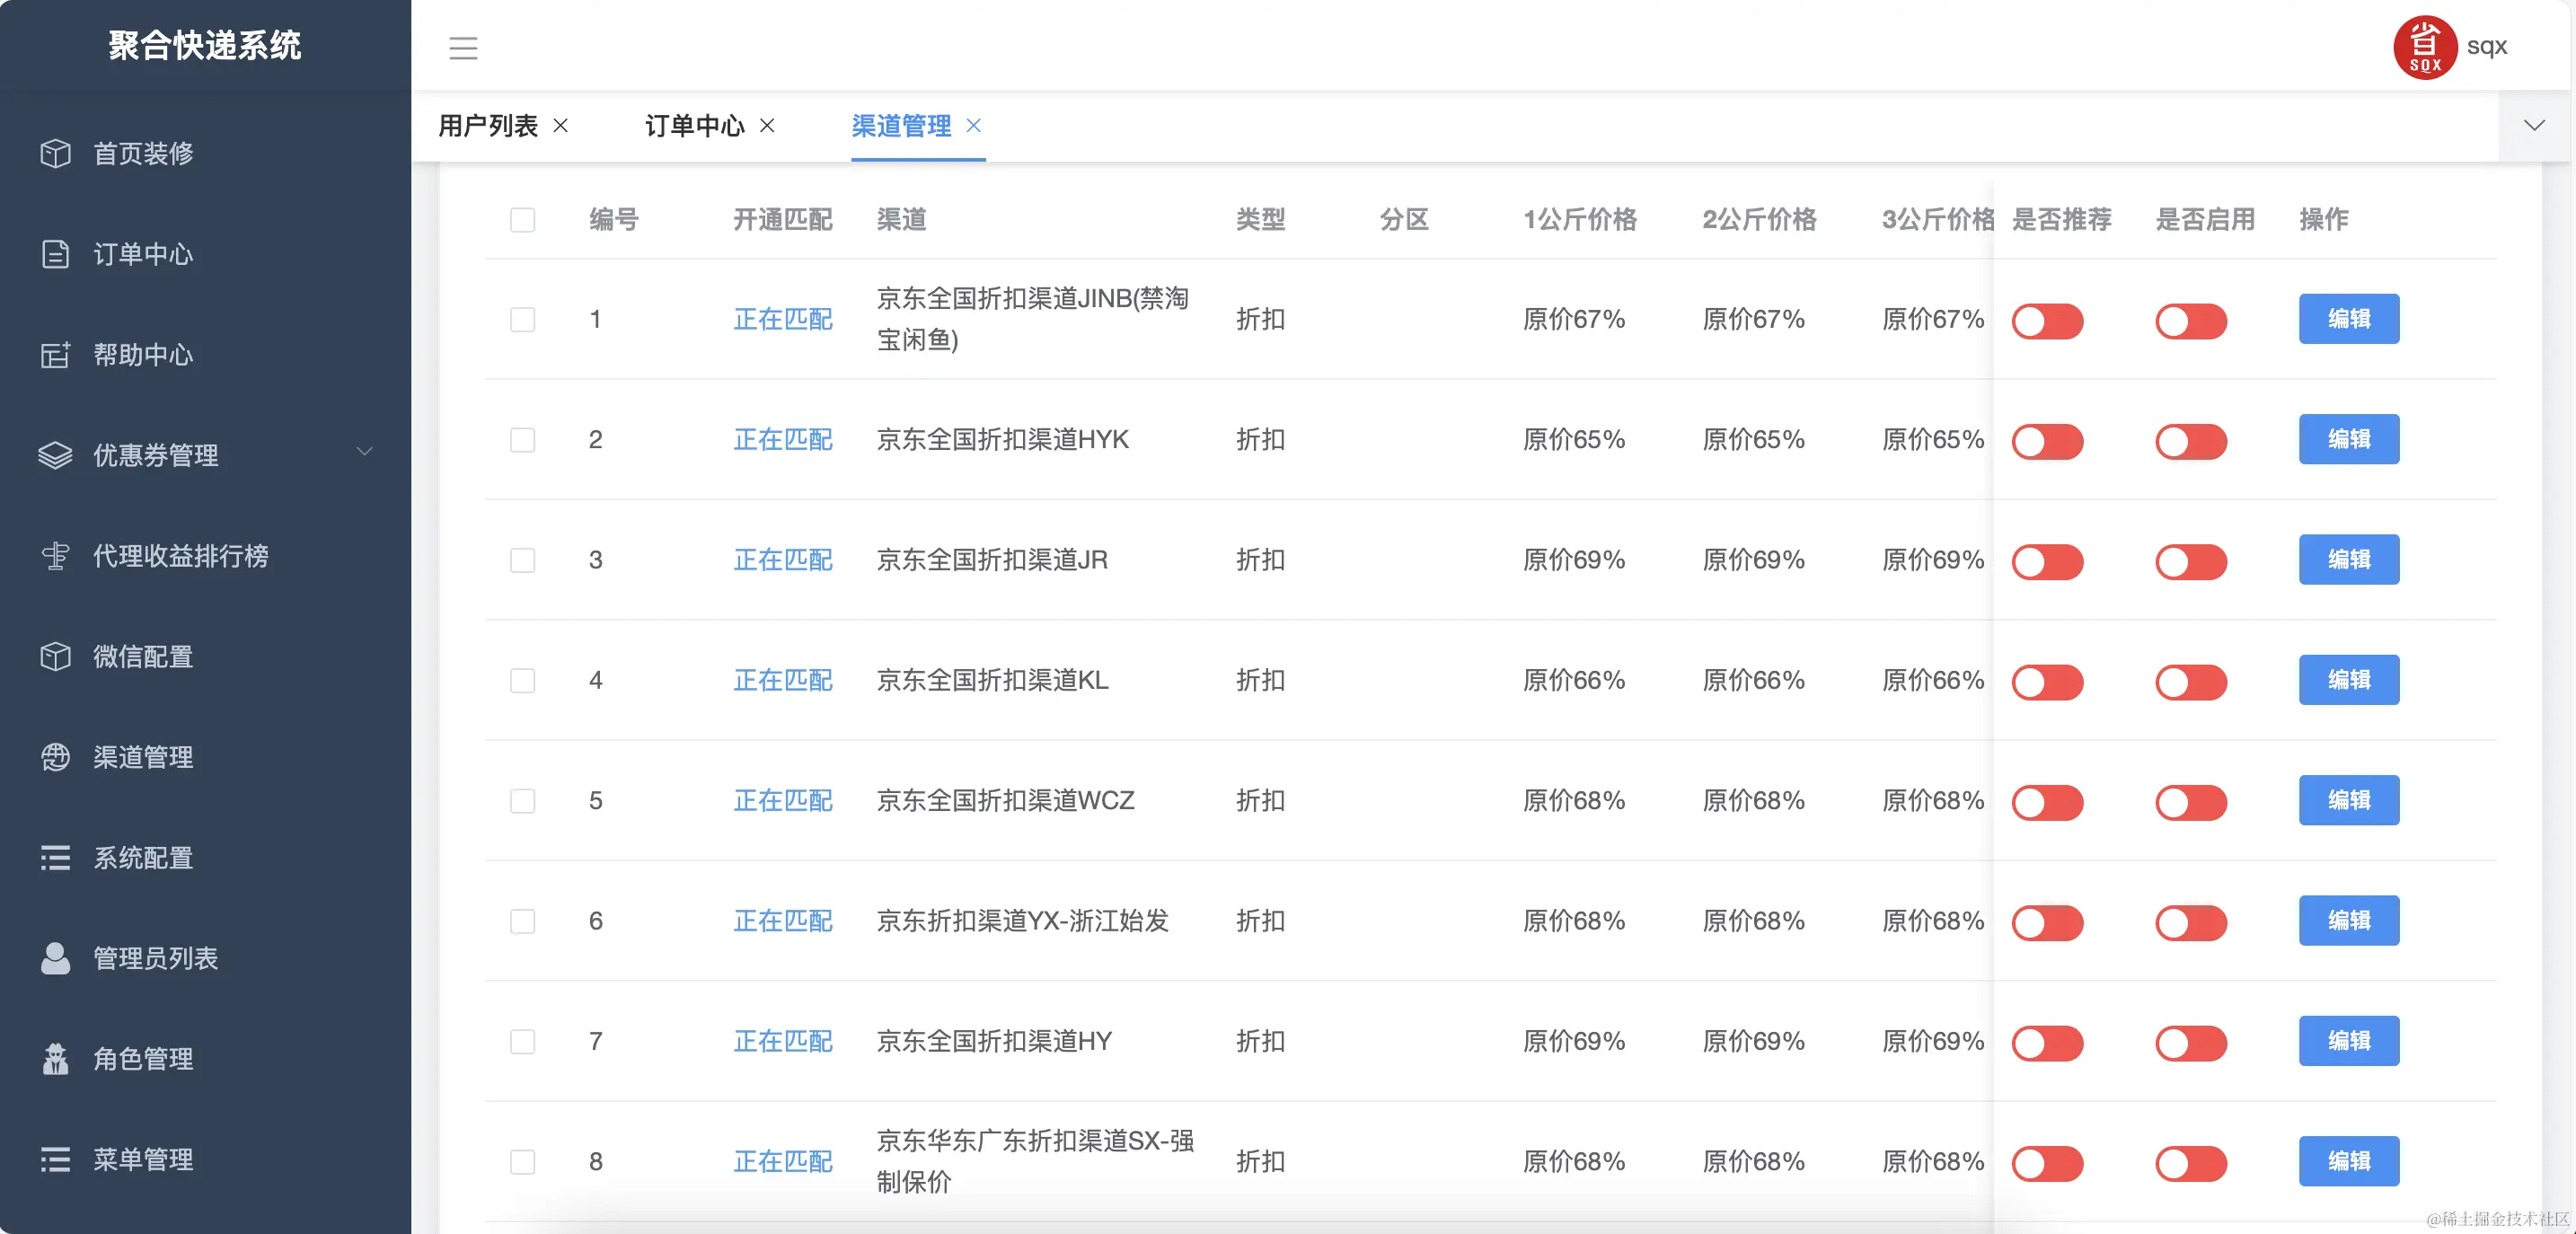The height and width of the screenshot is (1234, 2576).
Task: Enable 是否推荐 for channel JINB
Action: pos(2048,320)
